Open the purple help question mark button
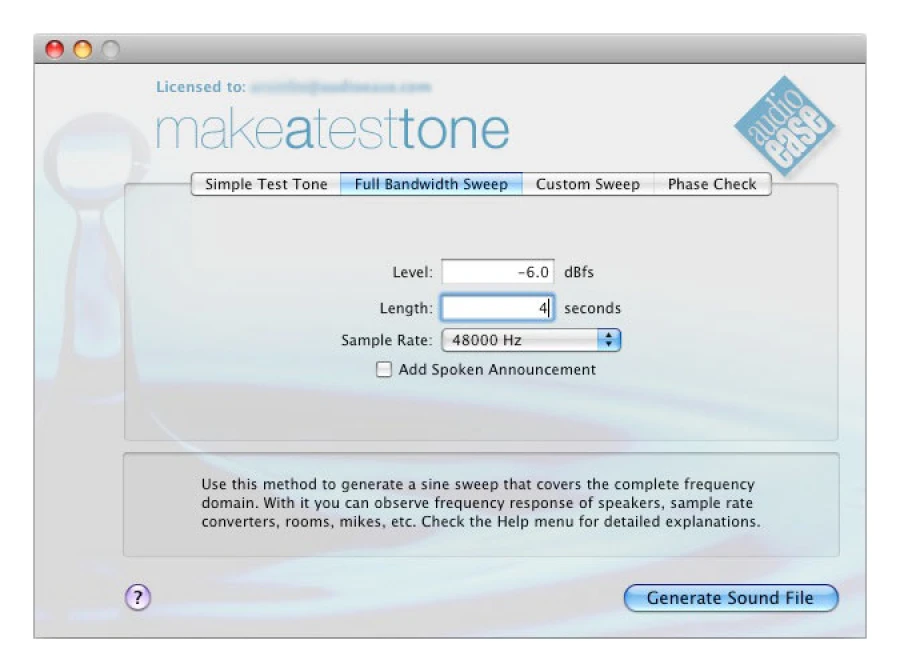 coord(138,597)
